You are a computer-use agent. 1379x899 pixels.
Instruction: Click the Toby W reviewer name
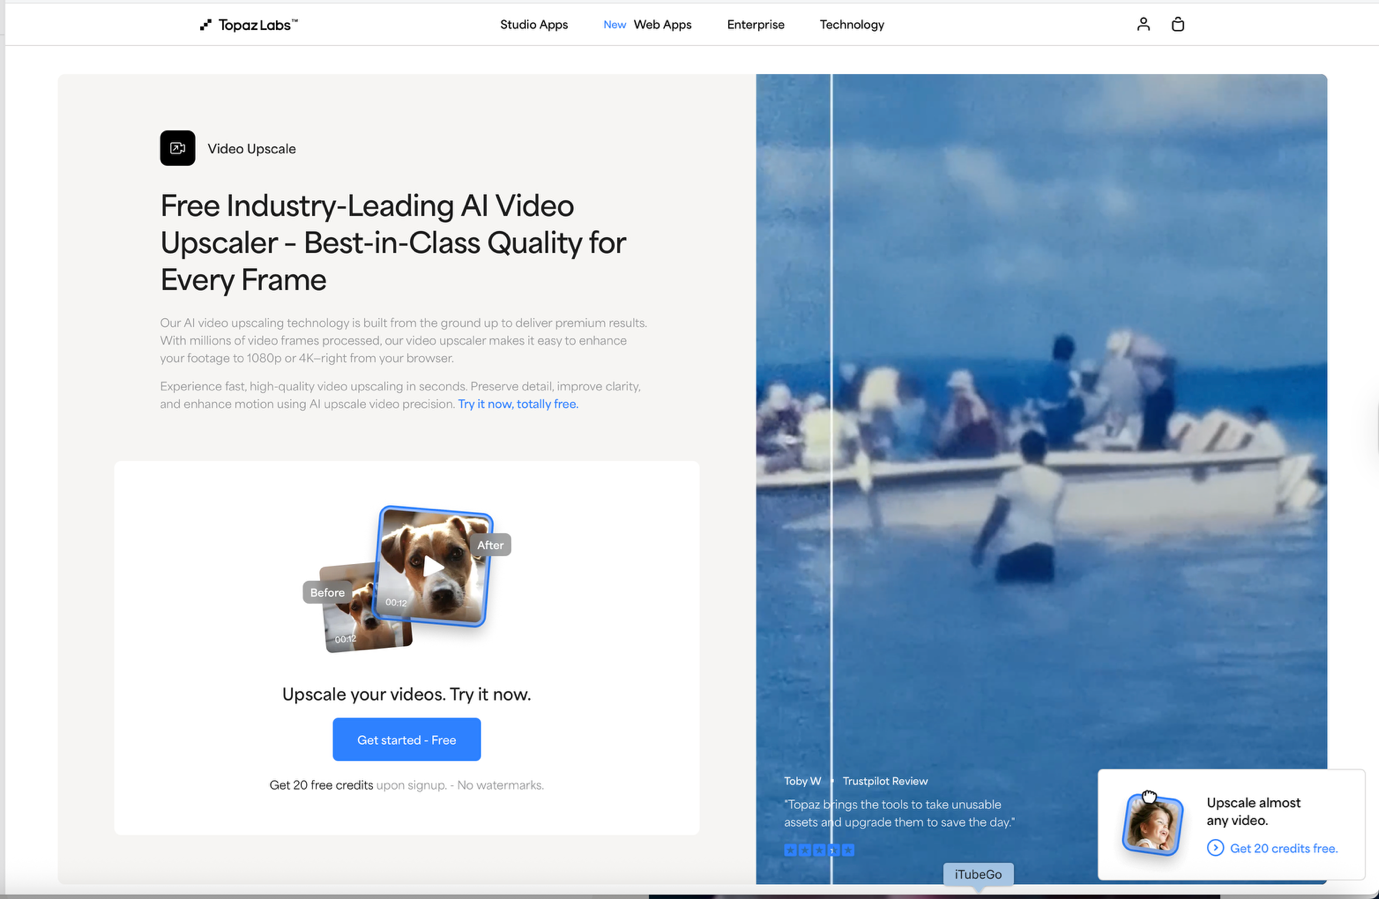[x=802, y=781]
